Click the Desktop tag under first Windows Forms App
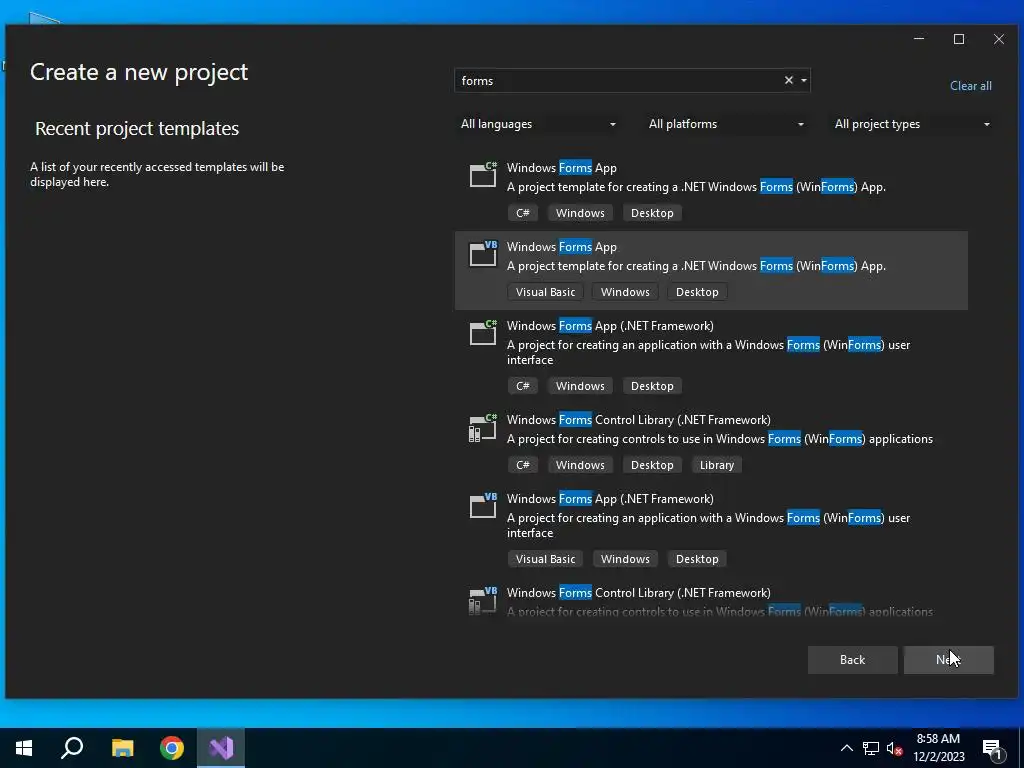The height and width of the screenshot is (768, 1024). coord(652,213)
